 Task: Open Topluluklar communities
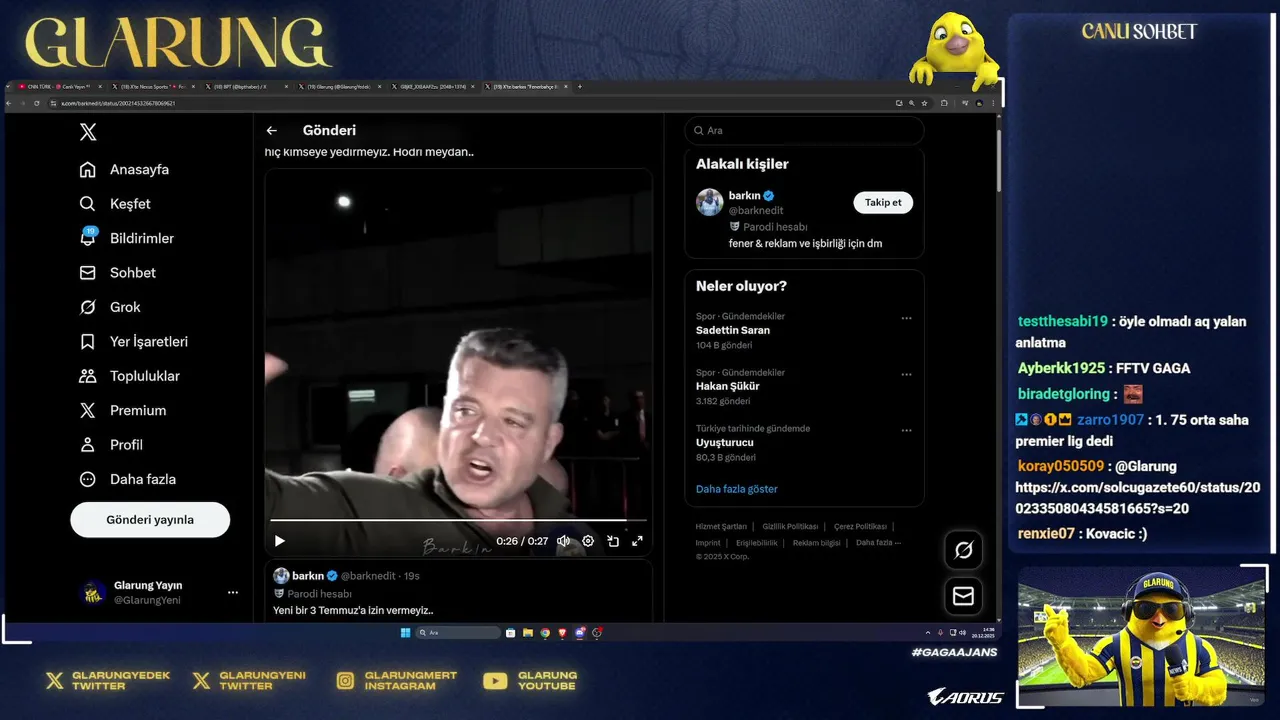click(x=130, y=376)
